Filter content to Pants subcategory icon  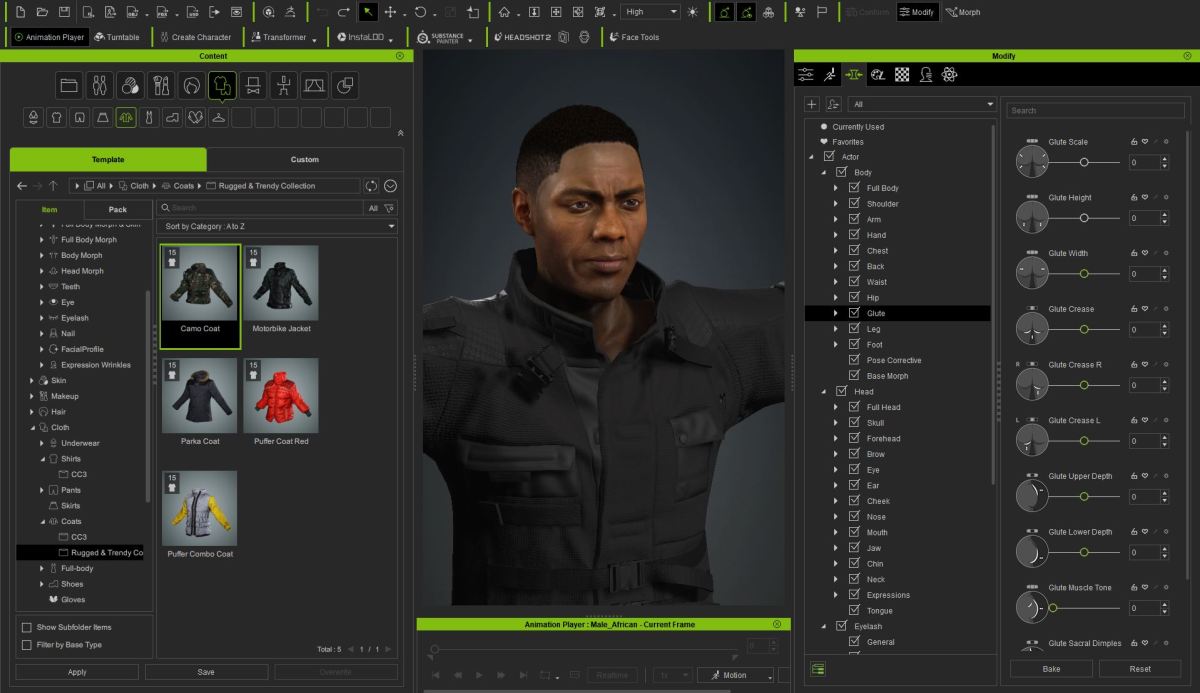[80, 118]
